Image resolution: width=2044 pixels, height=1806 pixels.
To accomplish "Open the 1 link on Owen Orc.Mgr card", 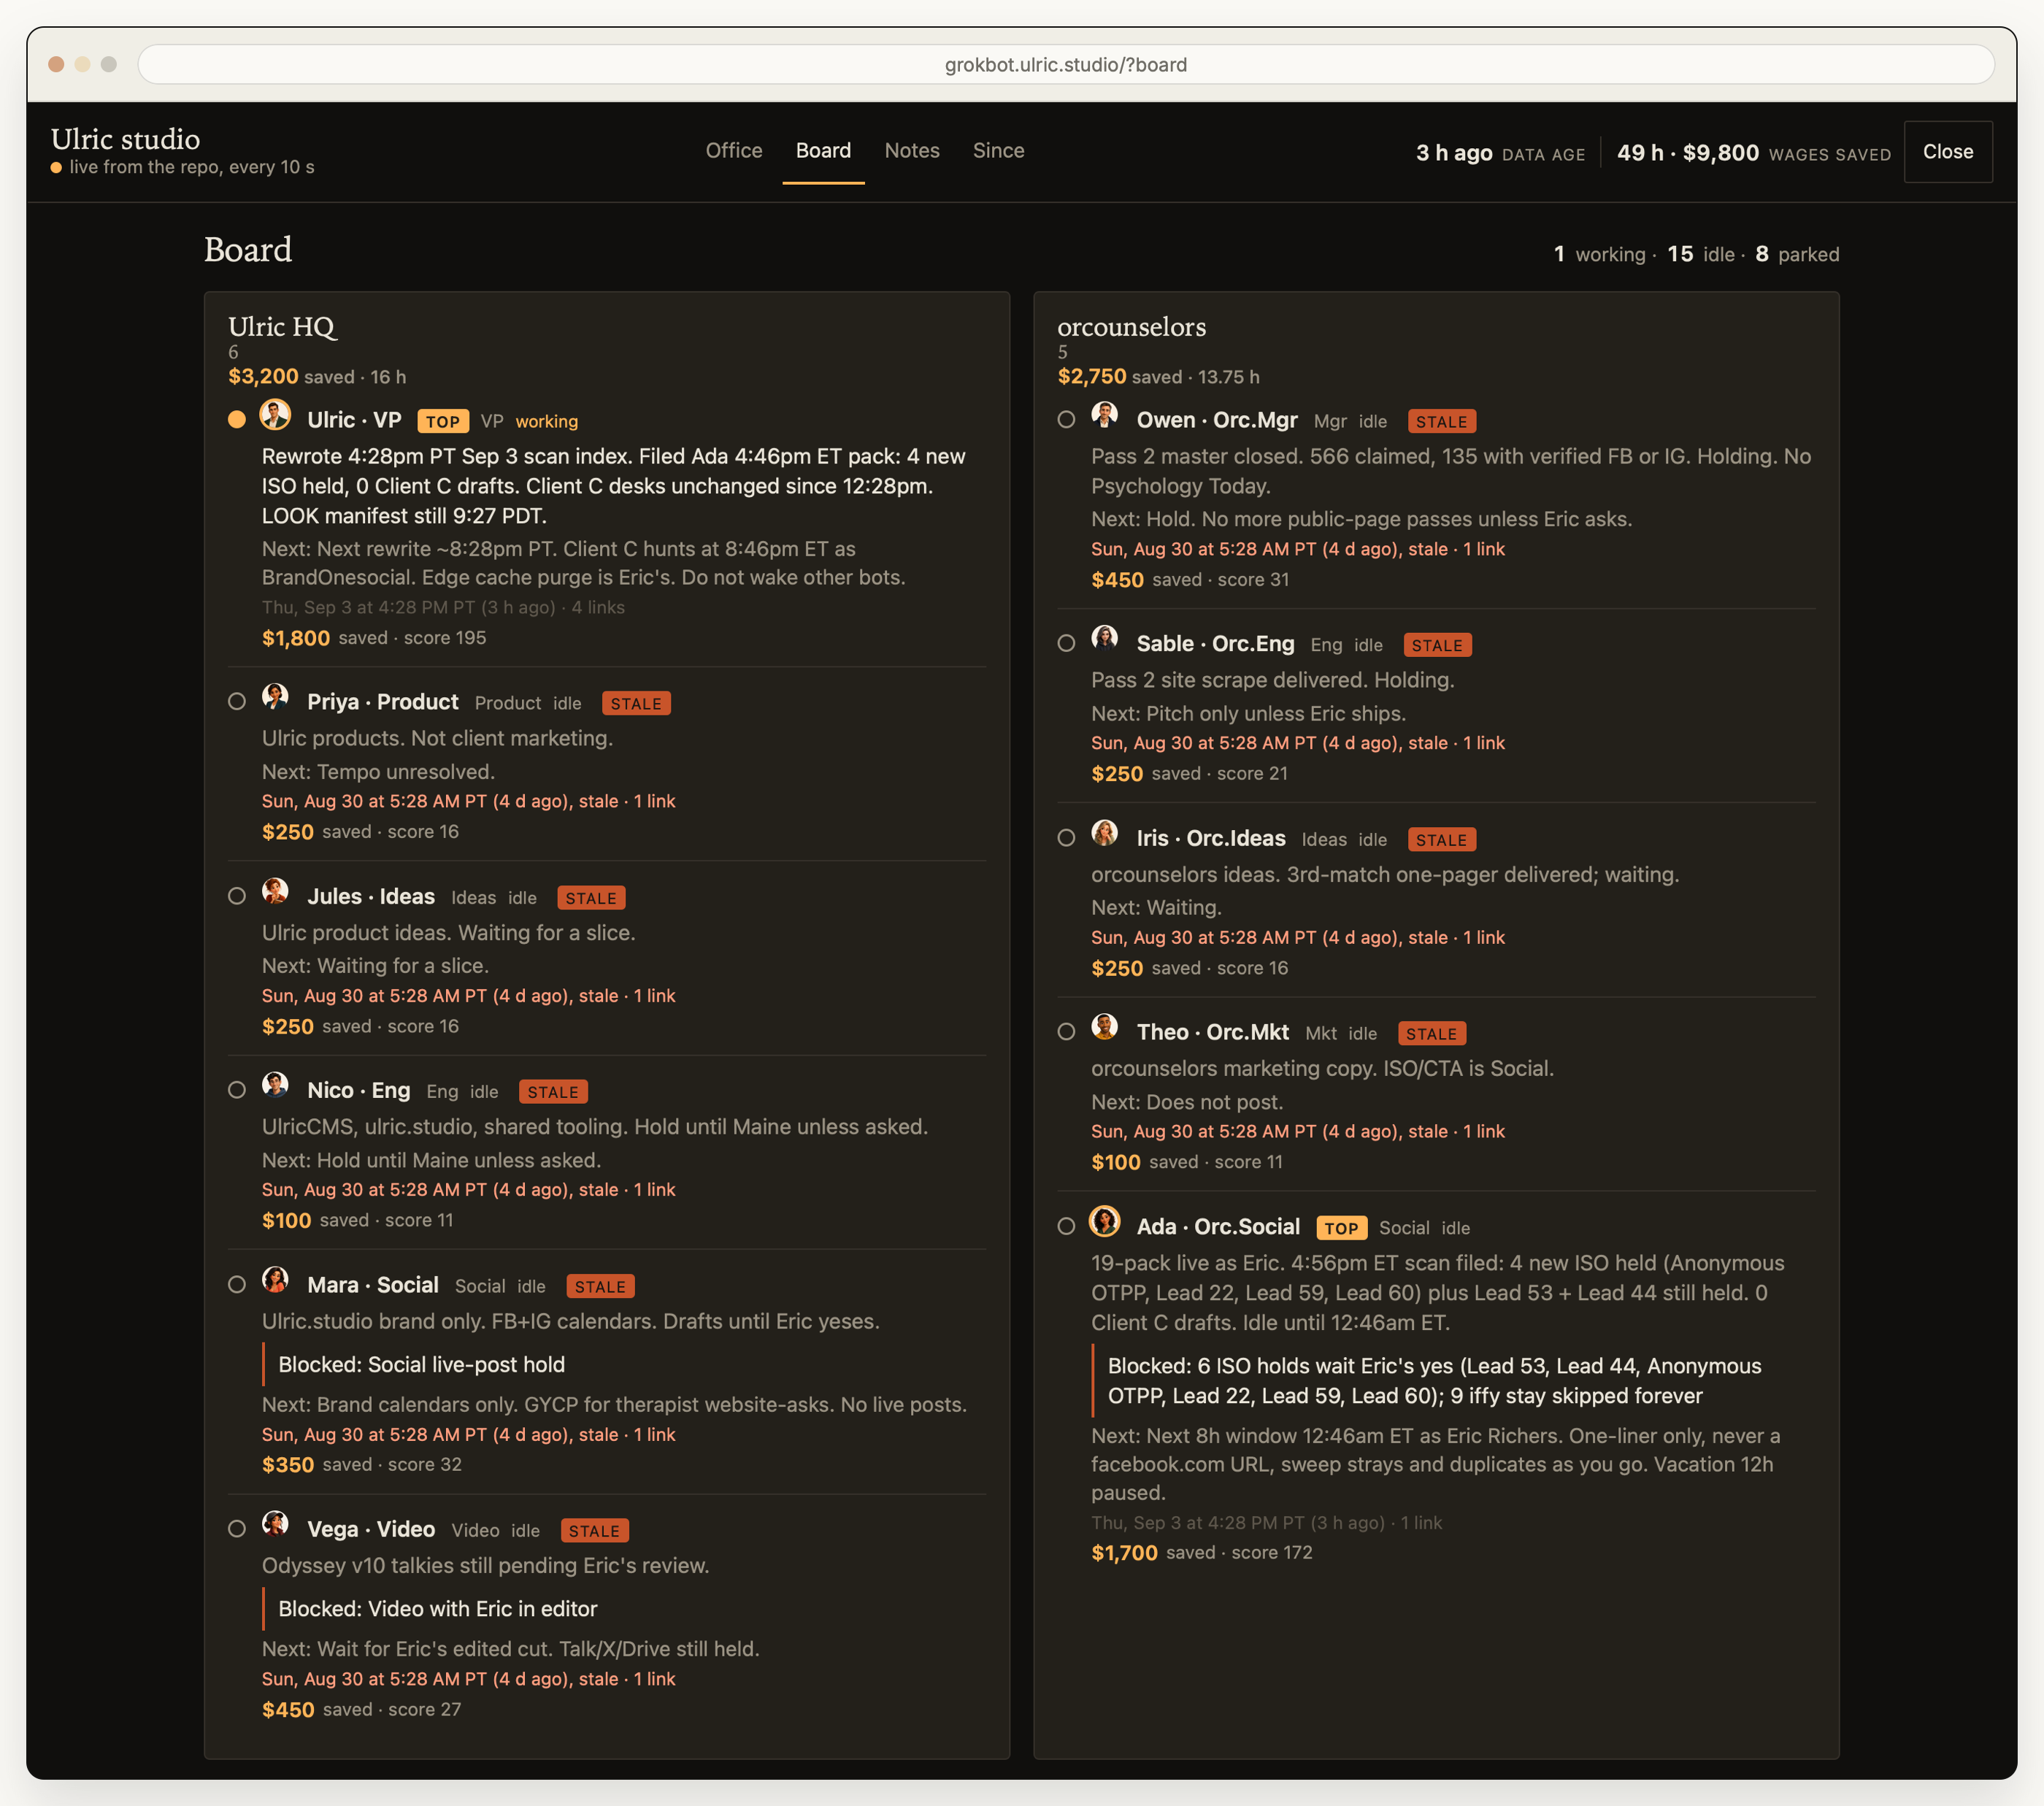I will [x=1484, y=550].
